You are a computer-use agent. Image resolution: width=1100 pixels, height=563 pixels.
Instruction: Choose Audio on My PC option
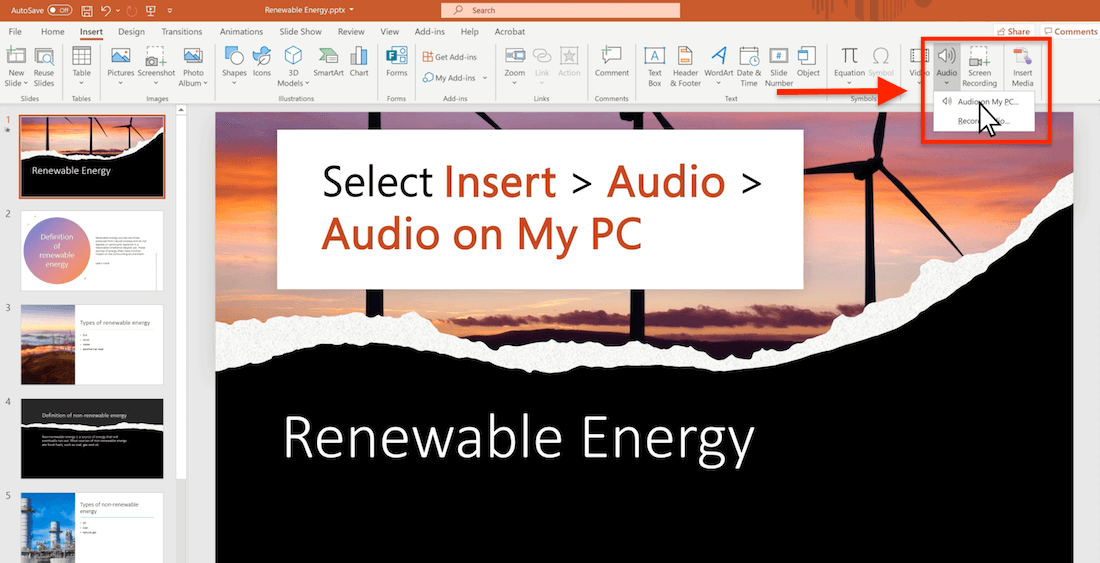point(988,102)
